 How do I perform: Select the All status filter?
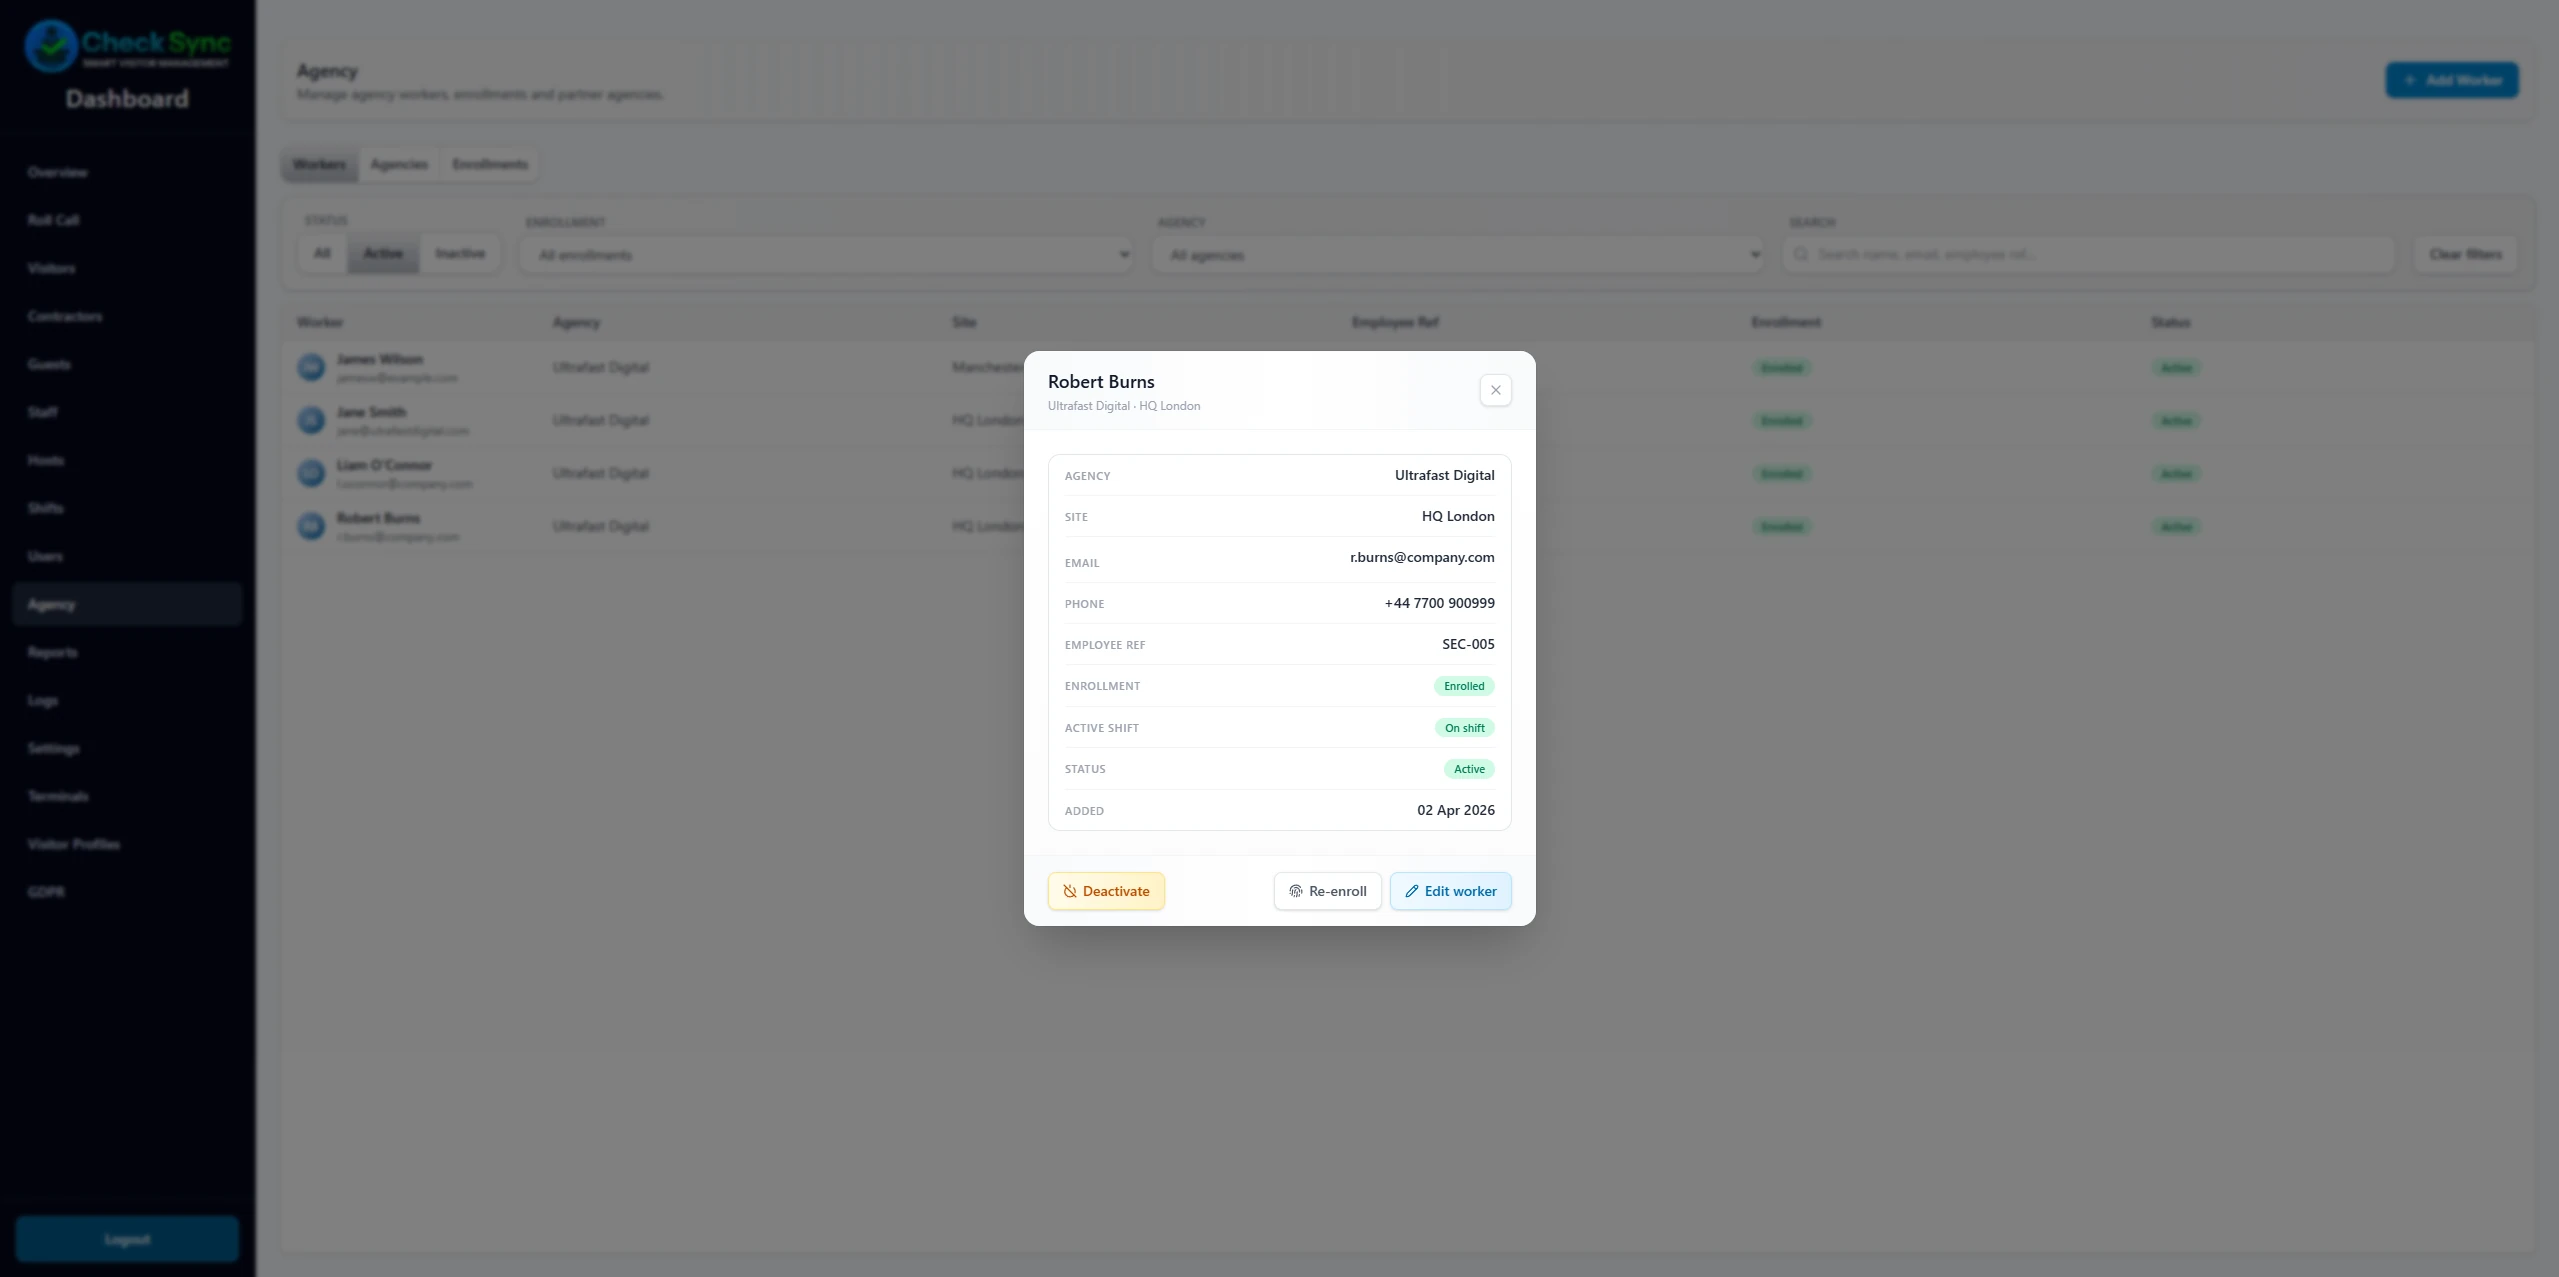[322, 254]
